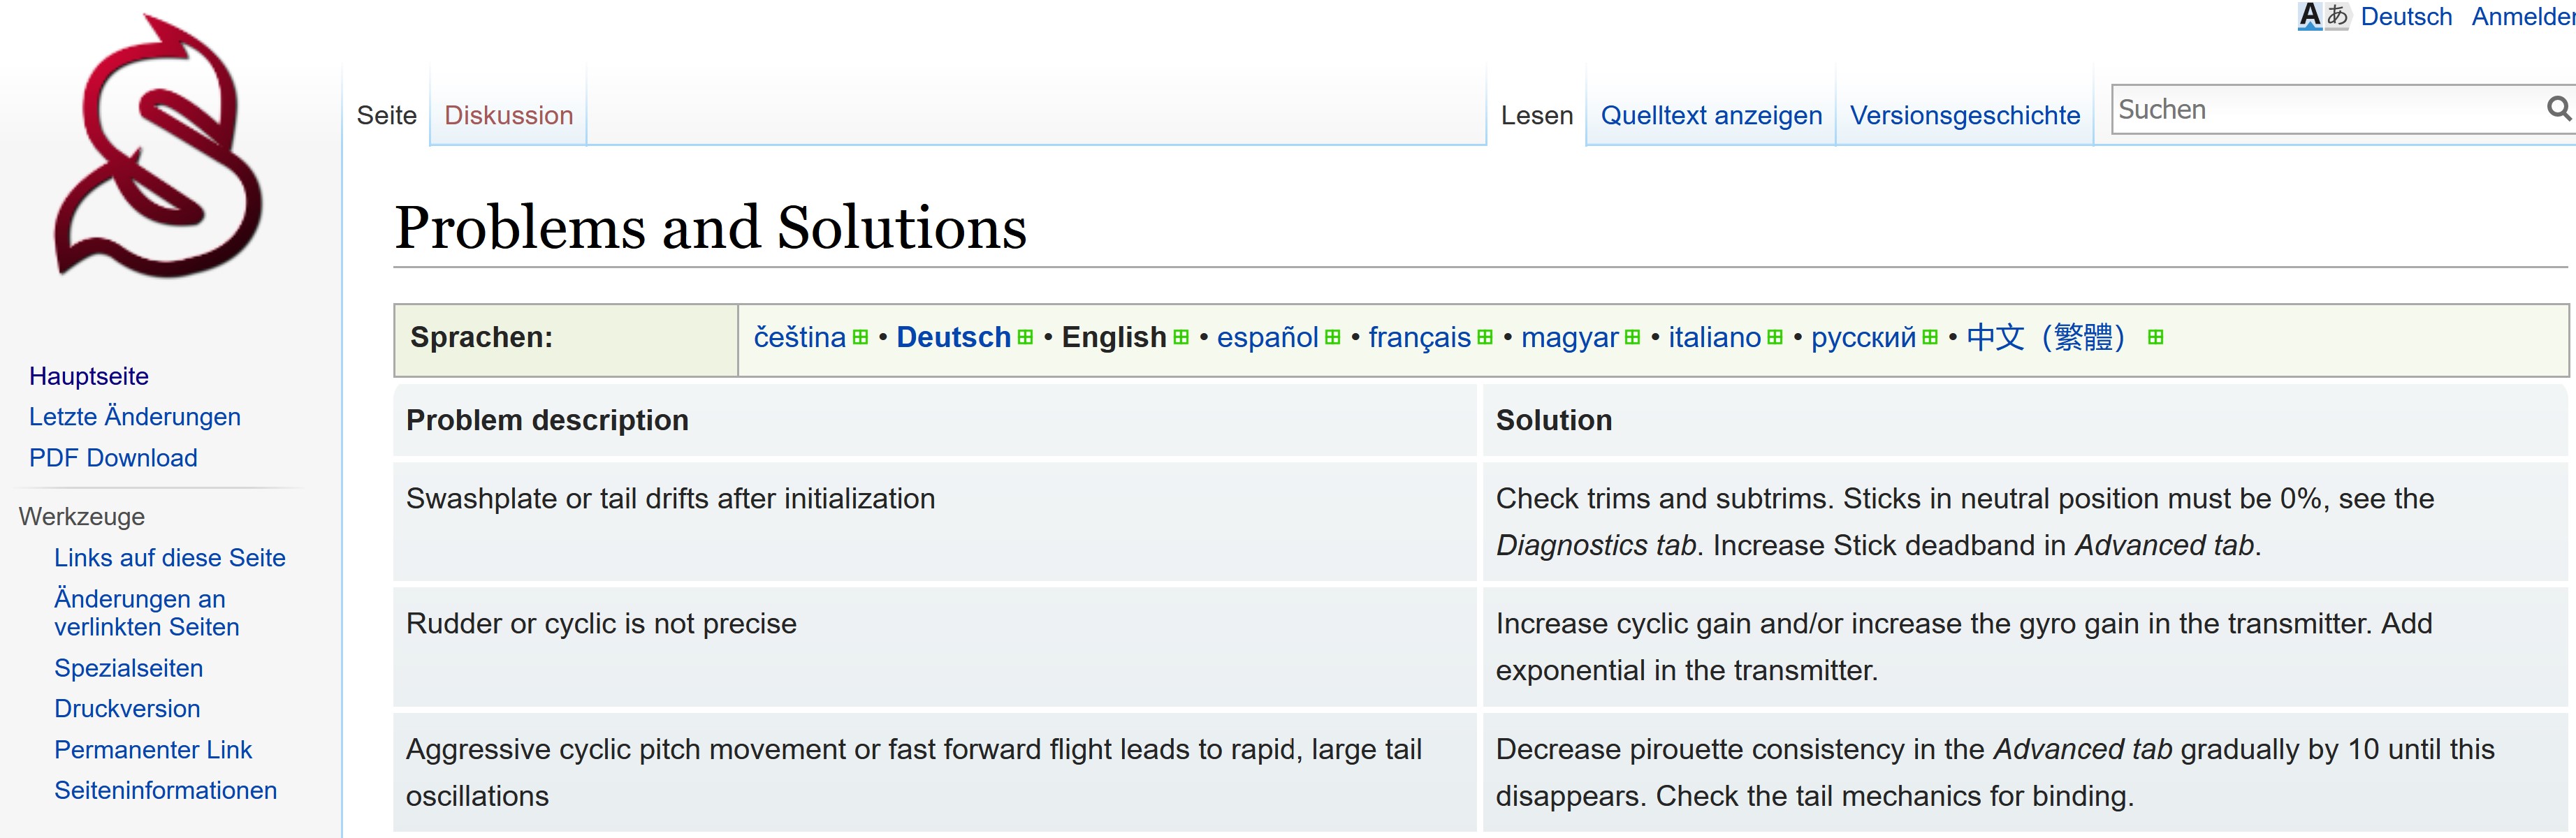Switch page language to español

click(1267, 338)
